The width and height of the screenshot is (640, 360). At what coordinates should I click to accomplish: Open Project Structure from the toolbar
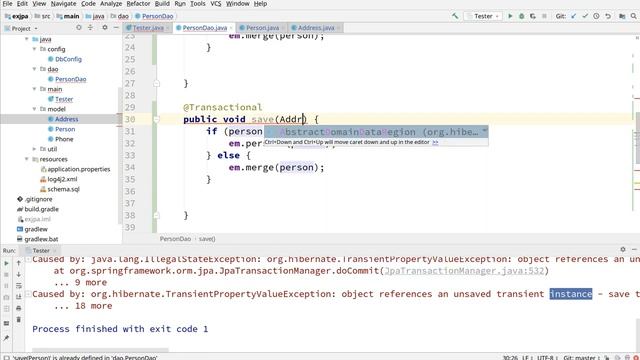[x=622, y=16]
